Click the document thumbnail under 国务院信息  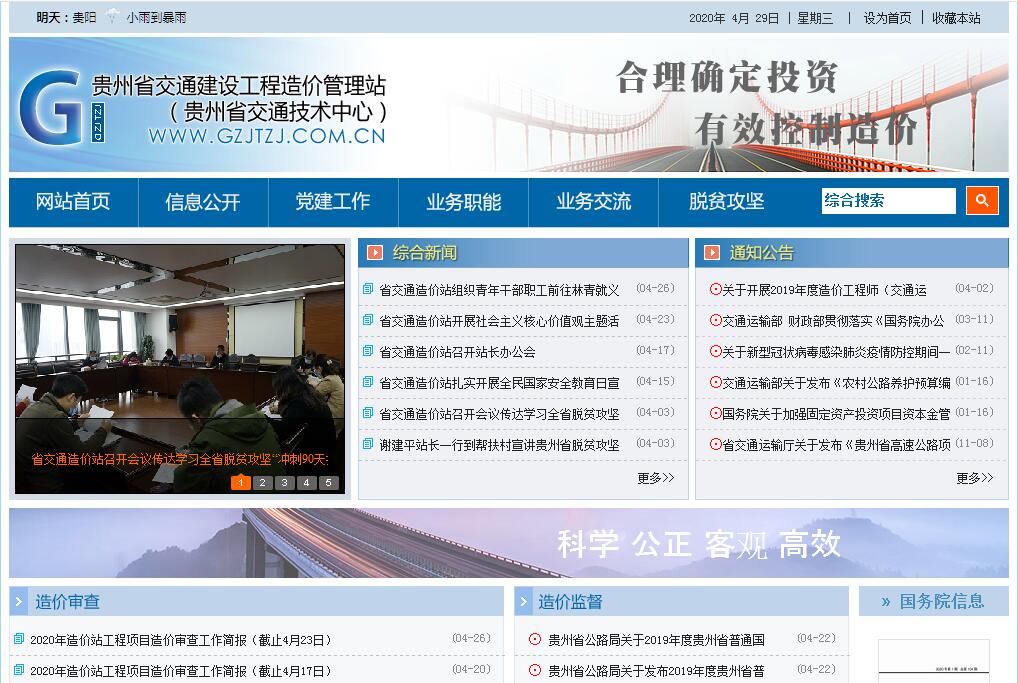(934, 661)
